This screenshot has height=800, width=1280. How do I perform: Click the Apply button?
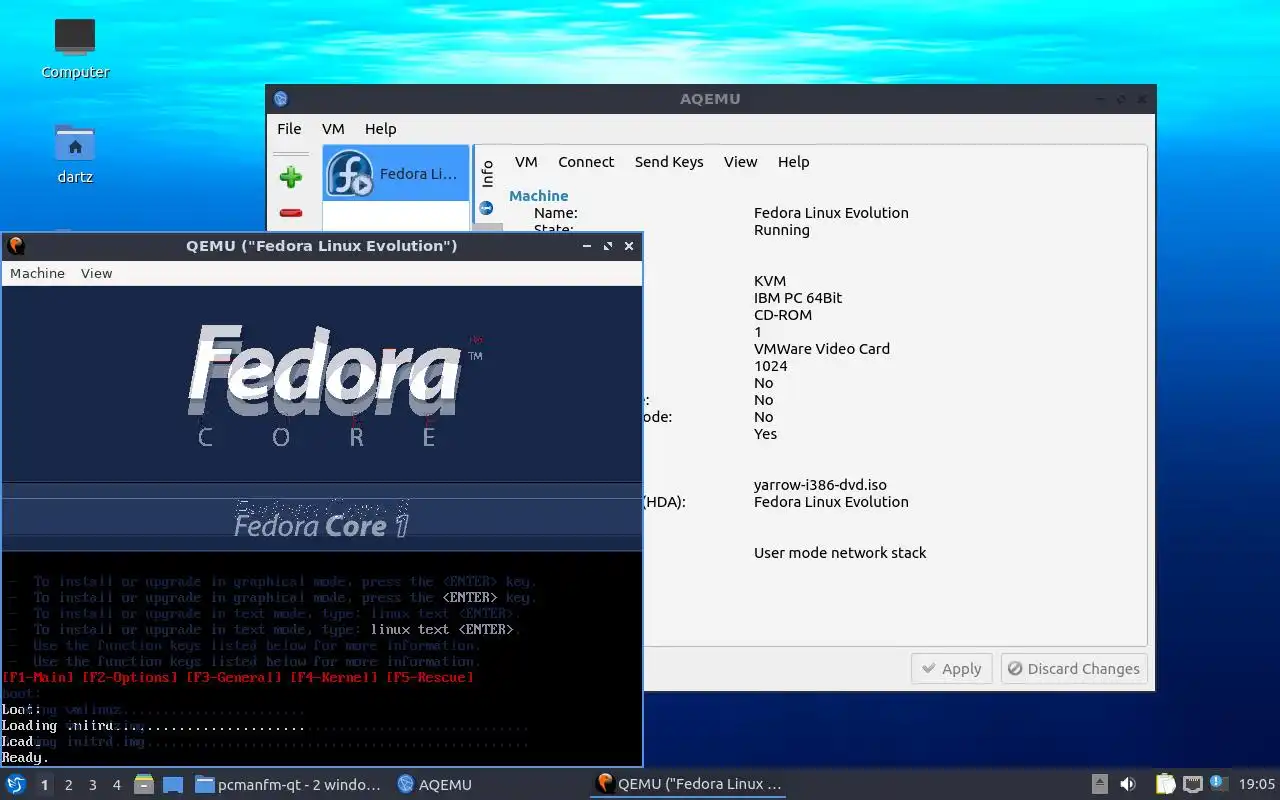coord(951,669)
